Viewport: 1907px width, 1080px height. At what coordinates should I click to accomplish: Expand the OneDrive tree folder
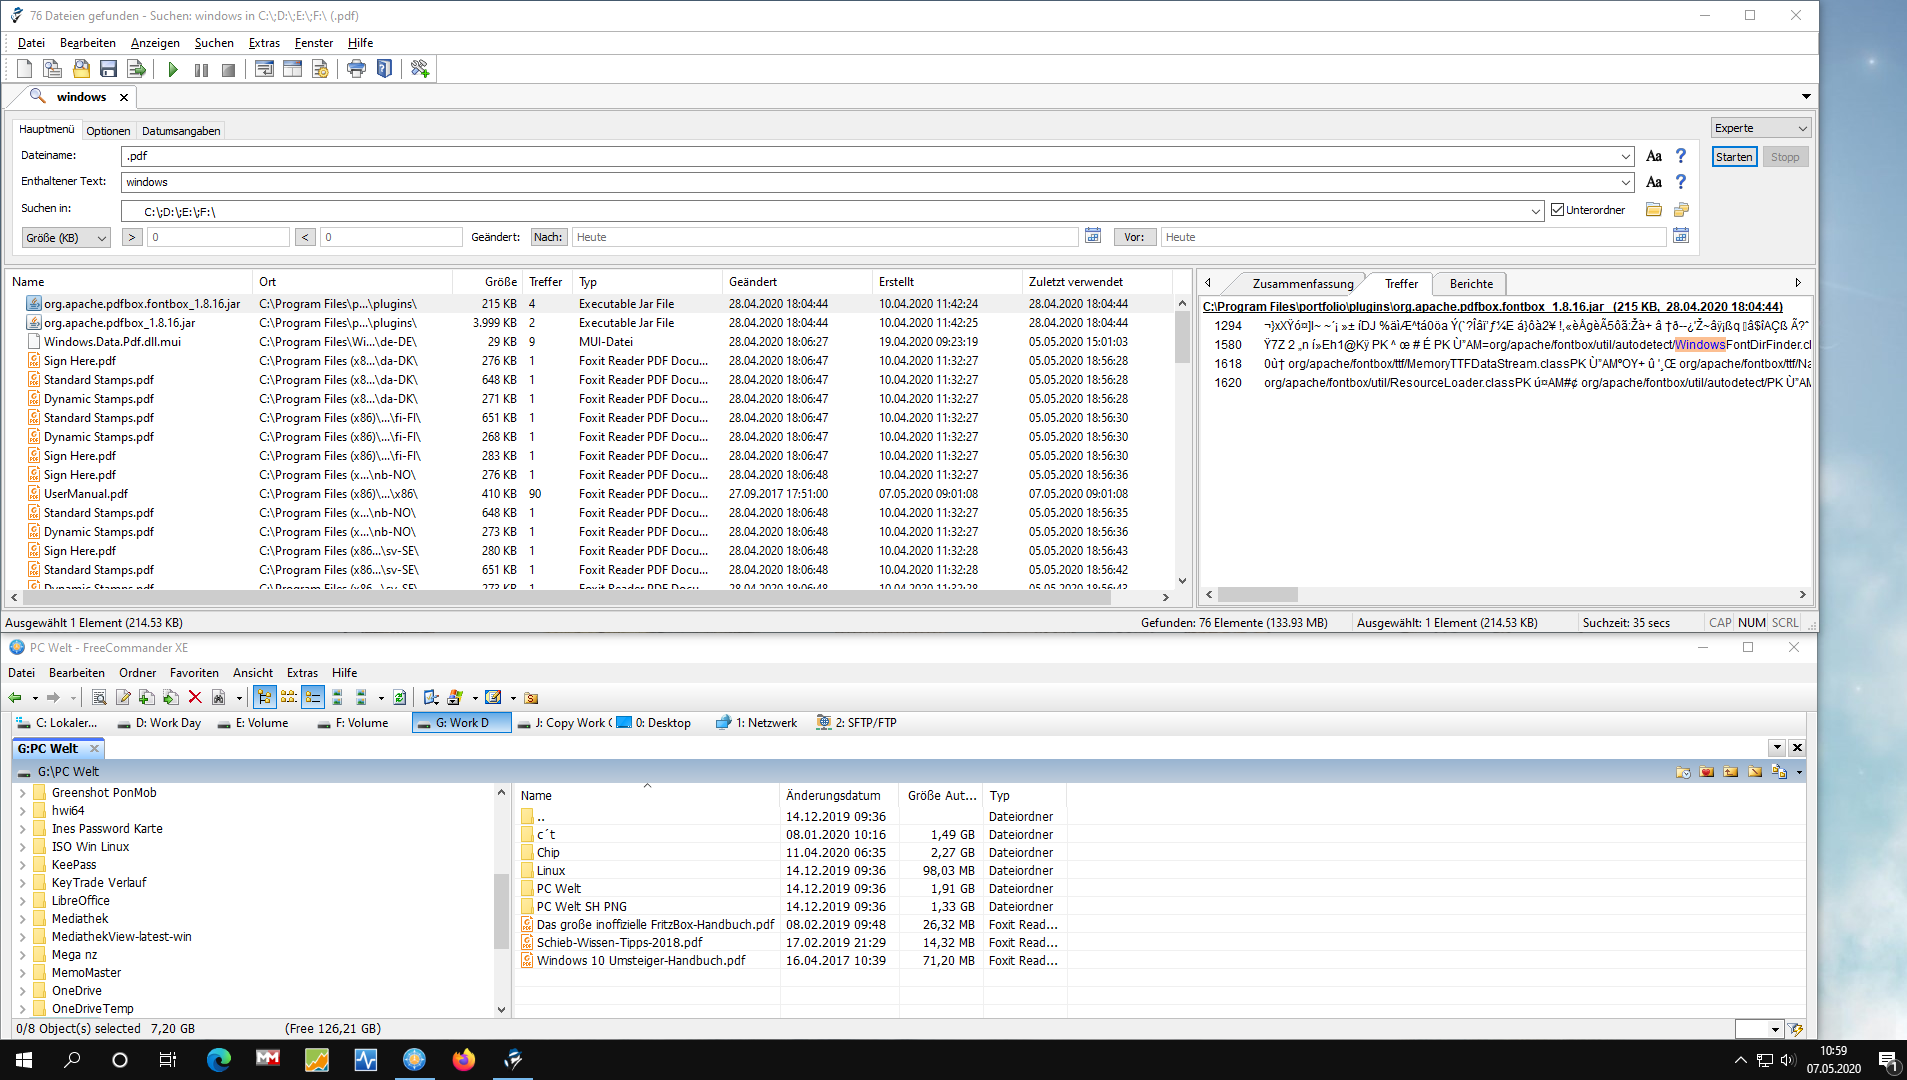[23, 991]
